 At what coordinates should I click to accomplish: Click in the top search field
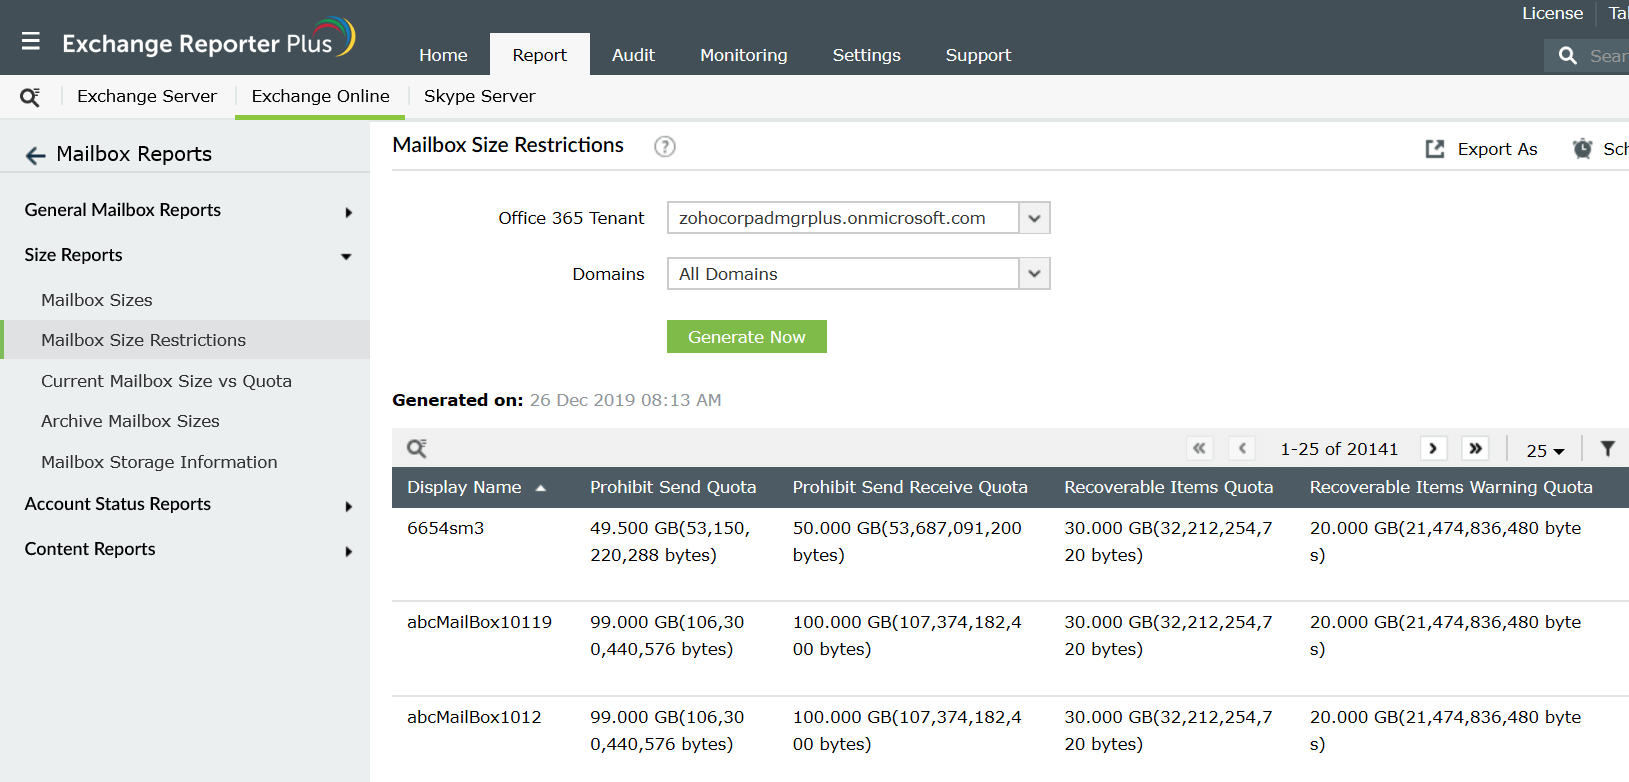(1606, 56)
